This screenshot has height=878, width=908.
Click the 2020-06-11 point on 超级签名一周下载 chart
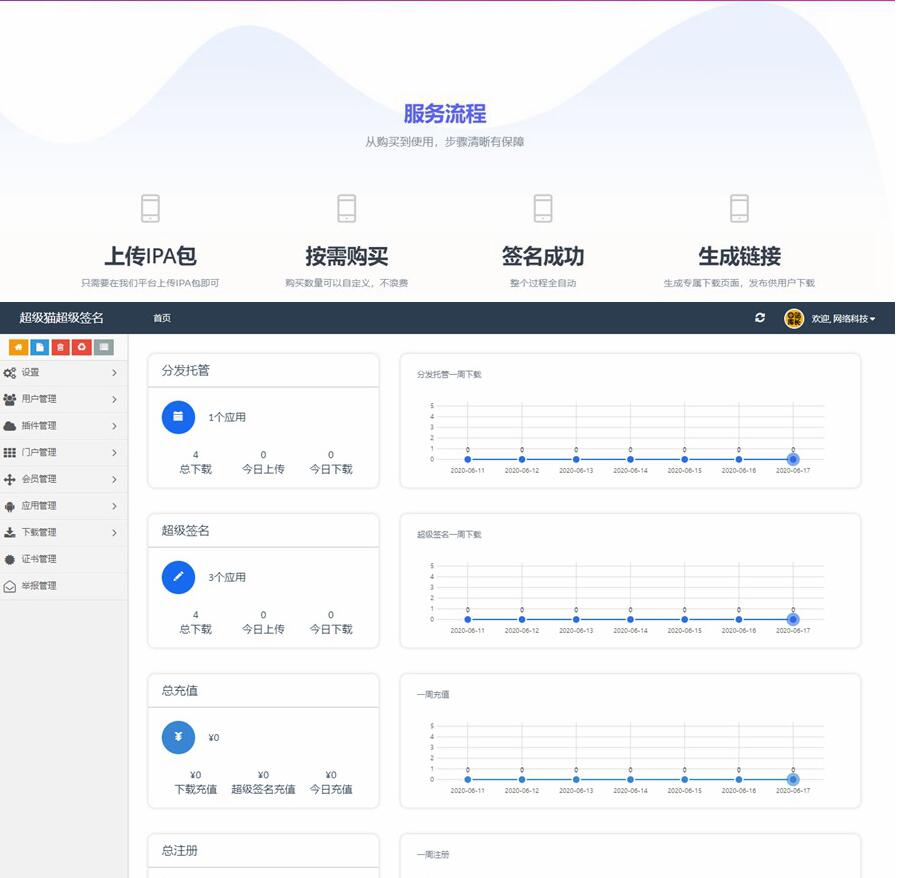468,620
